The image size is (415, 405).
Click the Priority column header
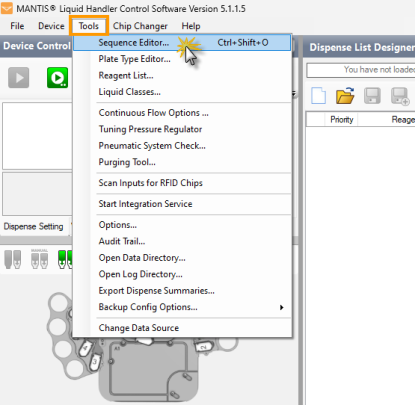[x=341, y=120]
